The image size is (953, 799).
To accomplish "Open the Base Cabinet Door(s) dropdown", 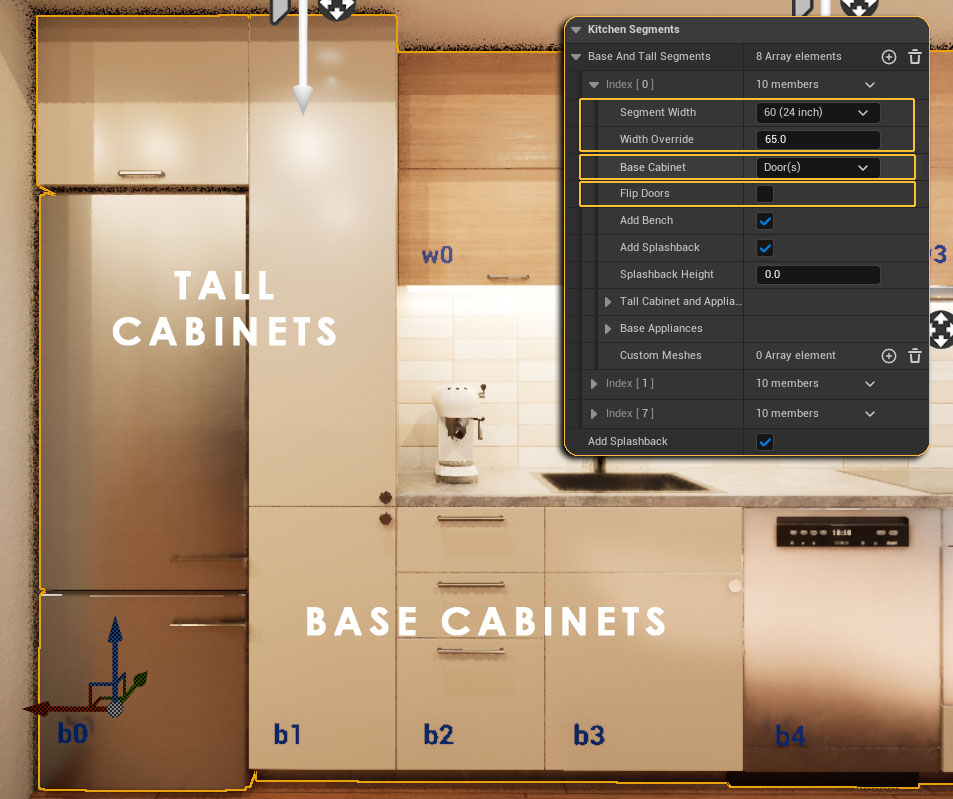I will 817,167.
